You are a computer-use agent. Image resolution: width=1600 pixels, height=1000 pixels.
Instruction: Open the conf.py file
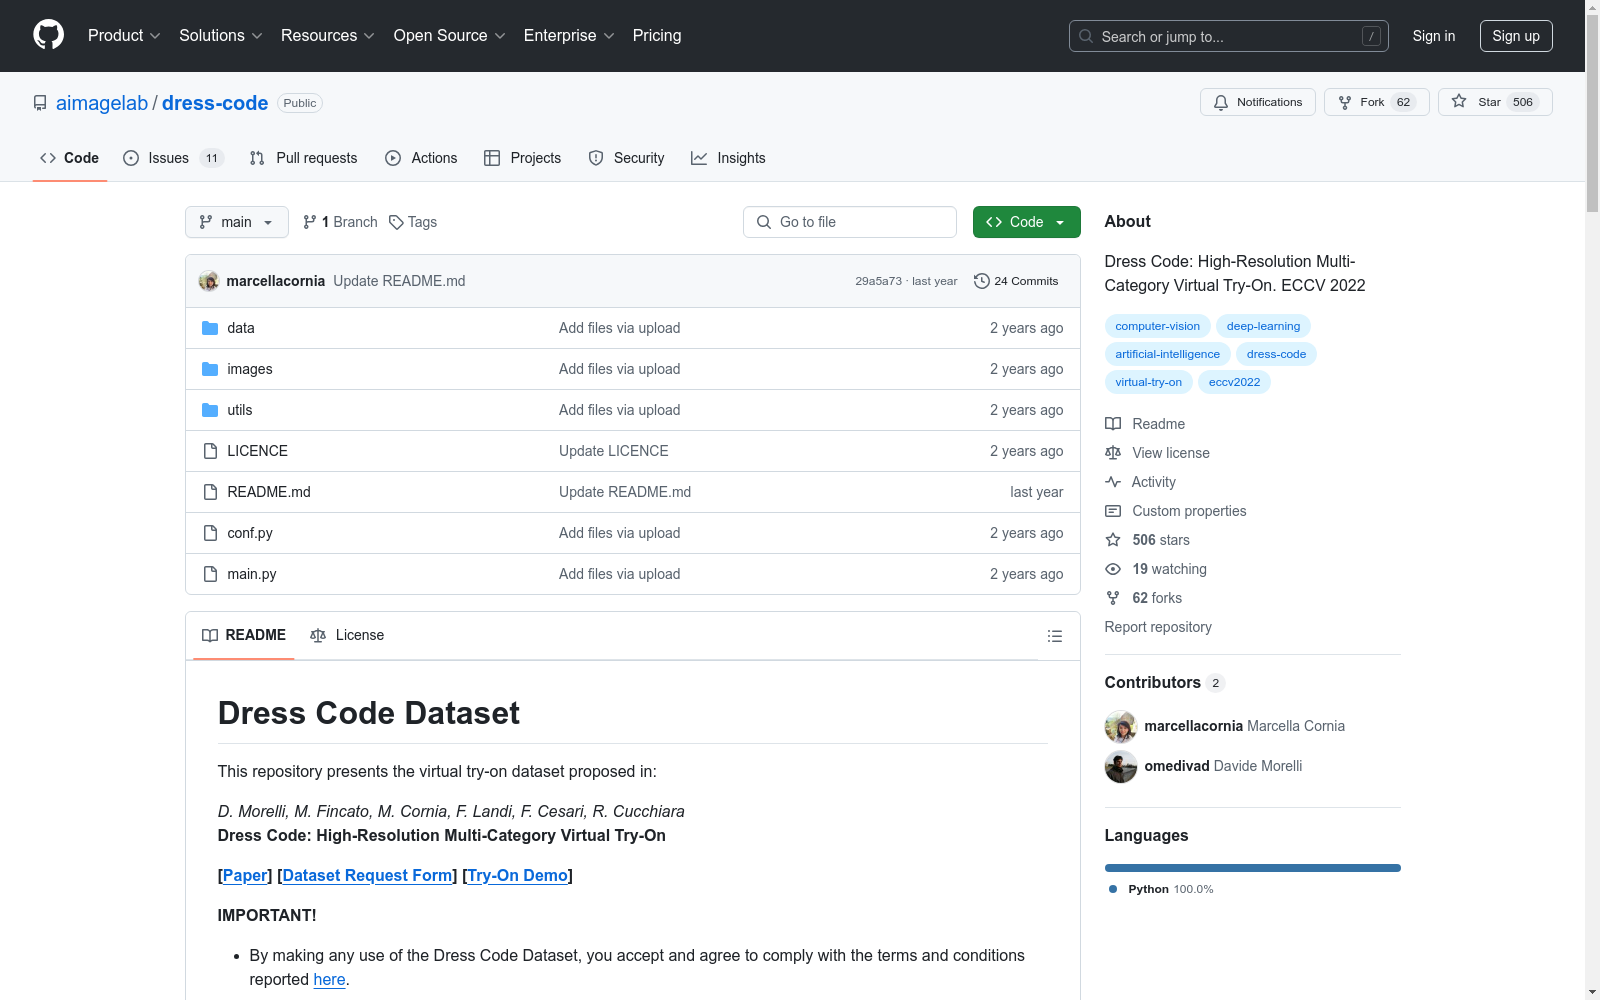(249, 533)
